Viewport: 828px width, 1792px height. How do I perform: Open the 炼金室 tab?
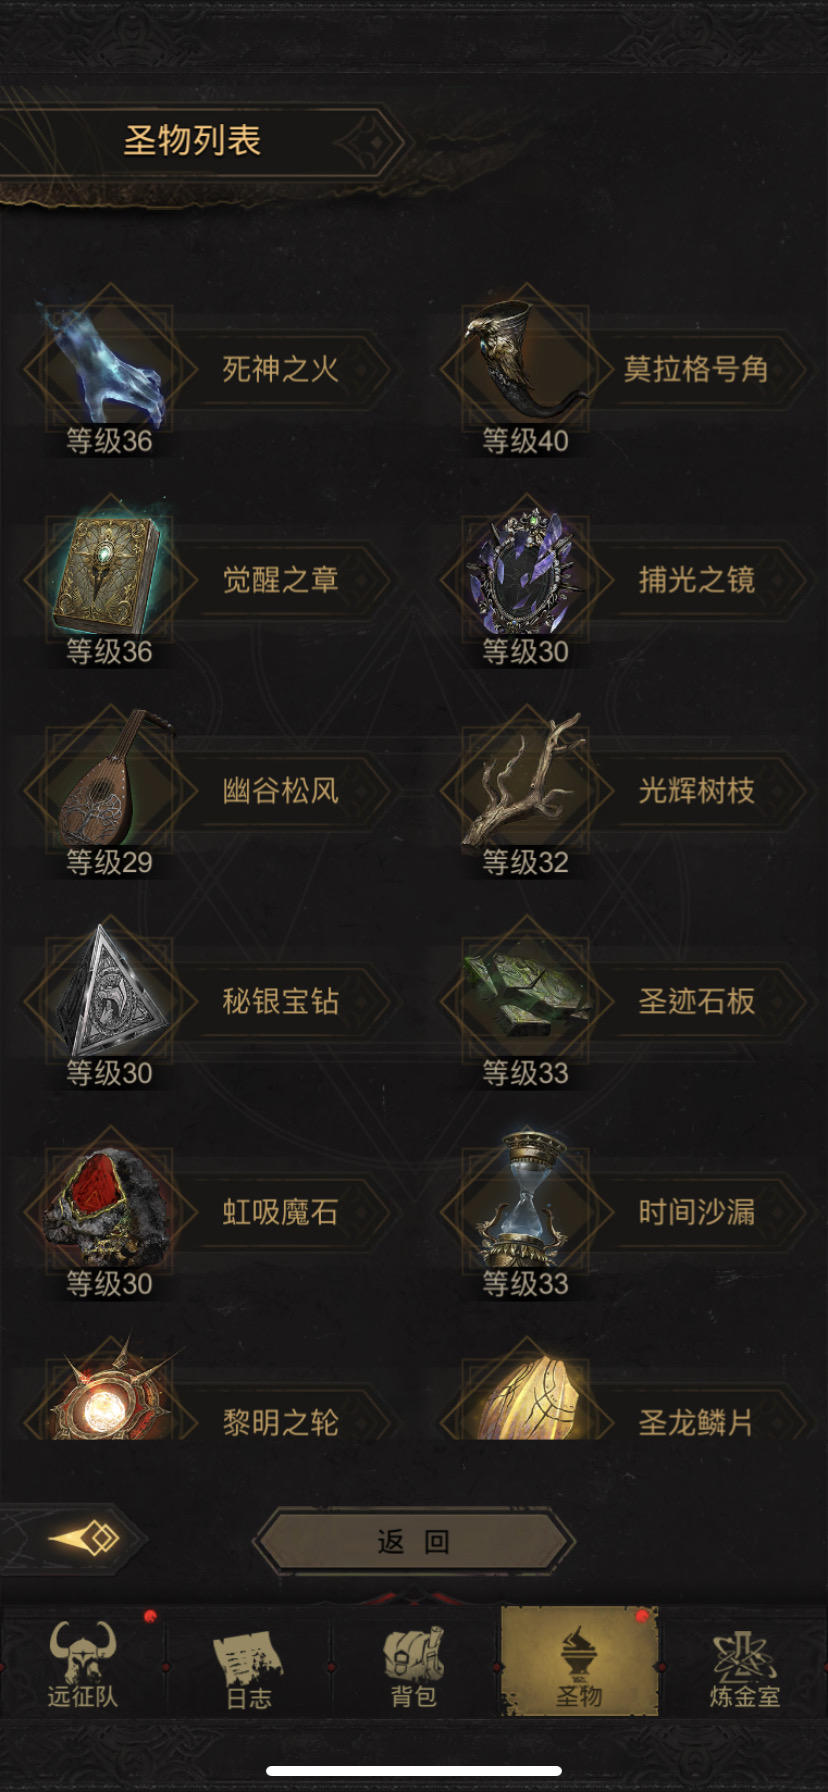pos(744,1663)
